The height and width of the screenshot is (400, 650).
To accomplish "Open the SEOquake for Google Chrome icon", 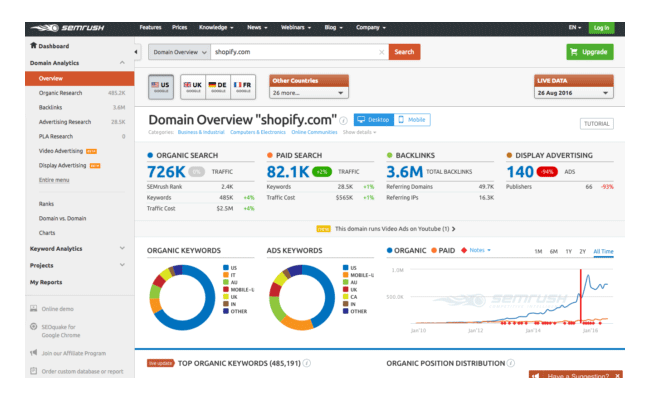I will pos(34,327).
